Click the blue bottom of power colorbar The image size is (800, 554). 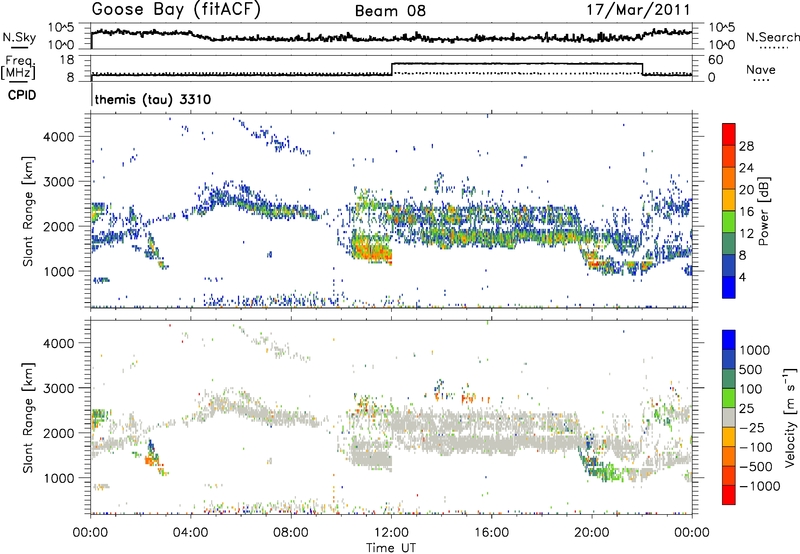coord(729,287)
